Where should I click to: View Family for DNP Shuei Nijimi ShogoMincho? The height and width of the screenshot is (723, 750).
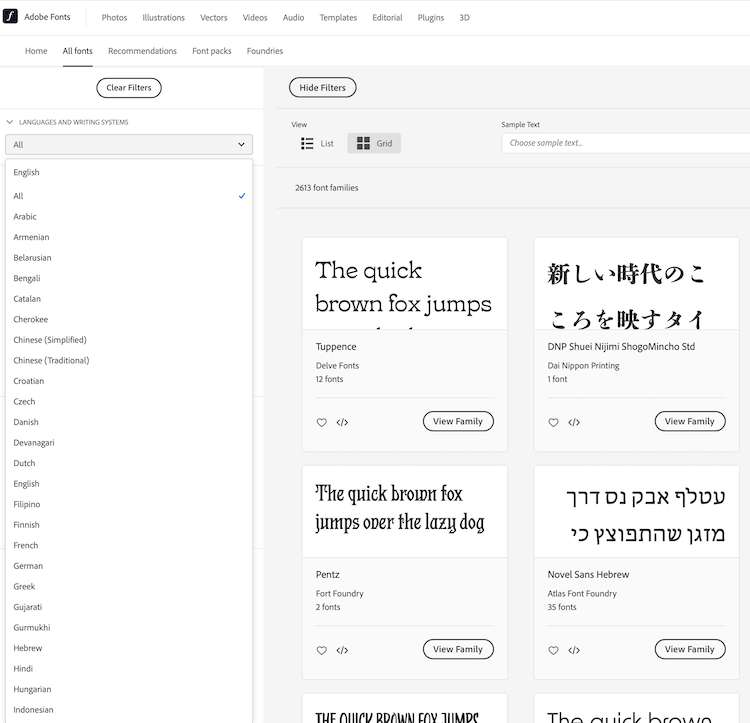[690, 421]
